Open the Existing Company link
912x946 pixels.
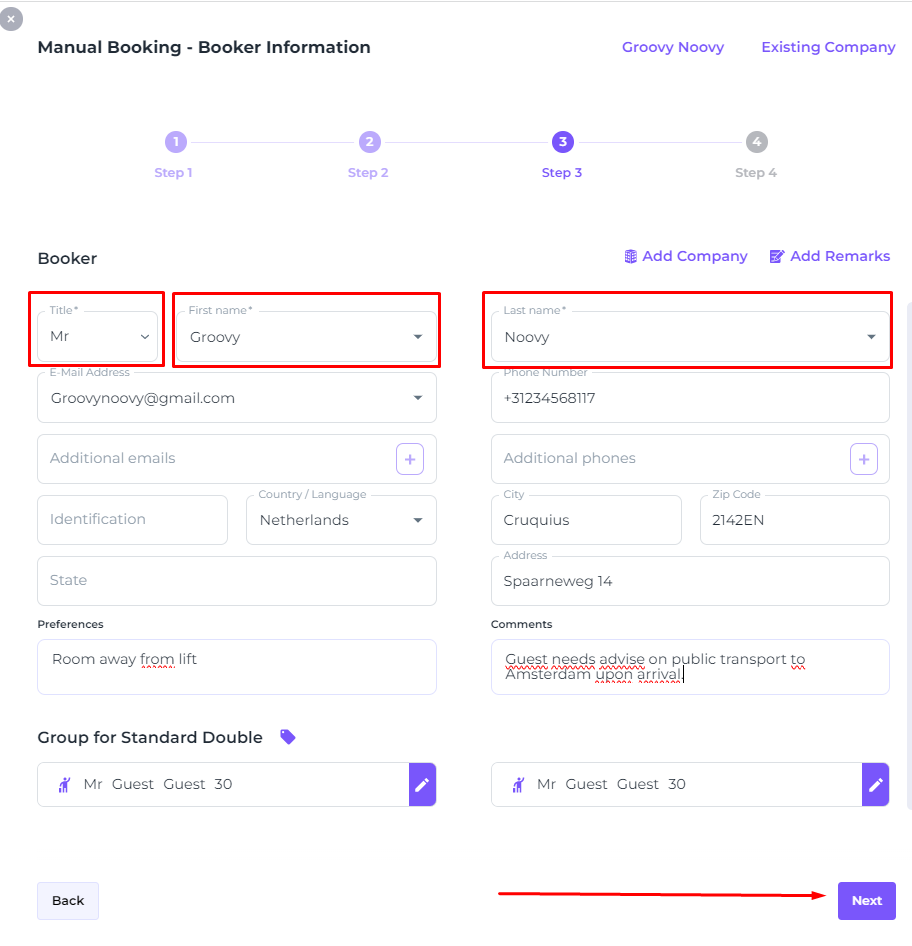pos(828,47)
